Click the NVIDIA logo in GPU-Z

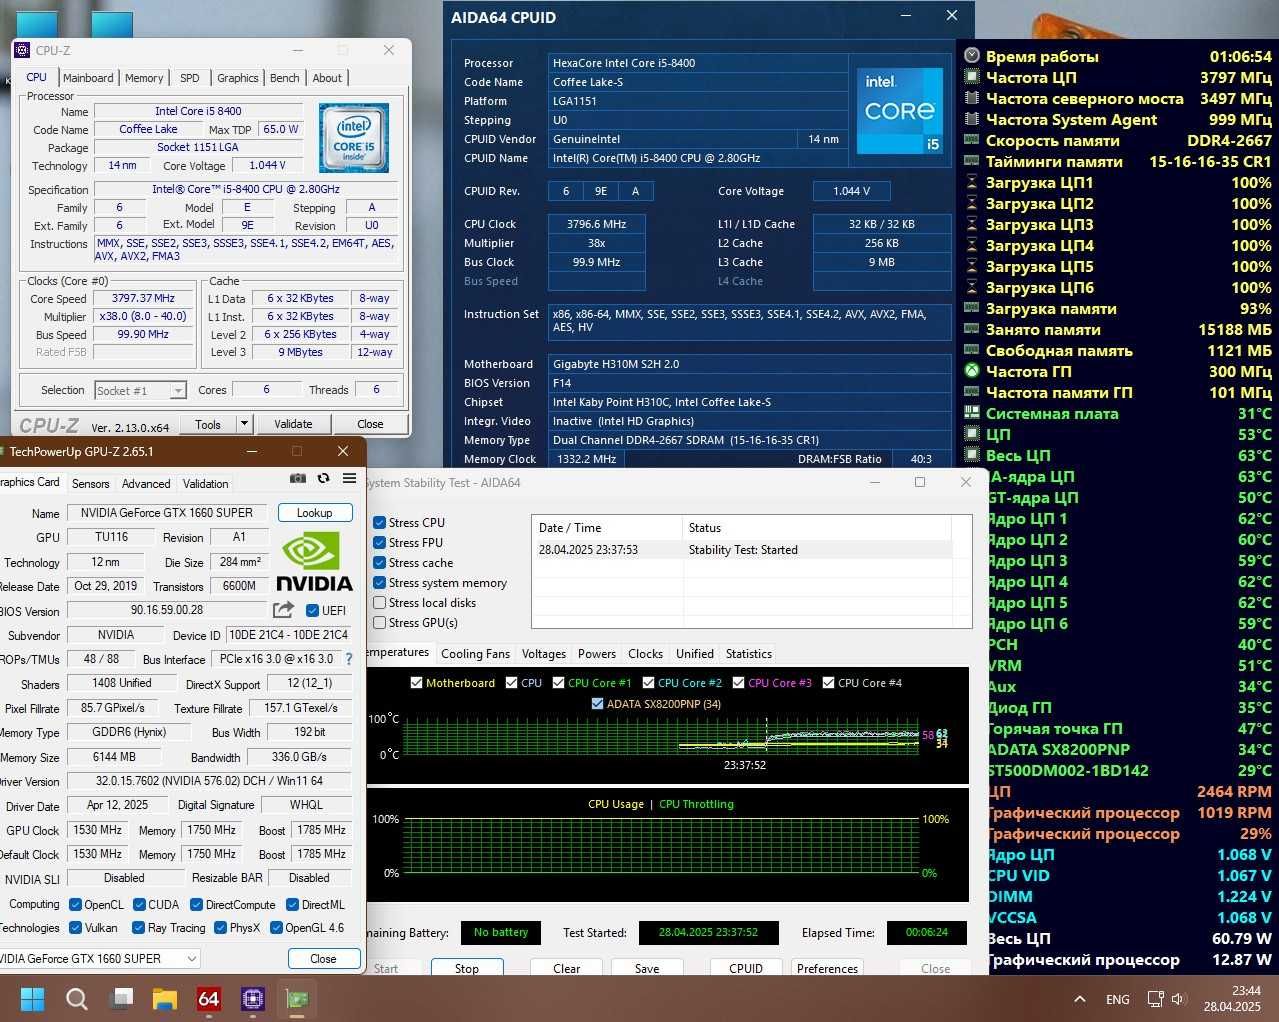314,560
